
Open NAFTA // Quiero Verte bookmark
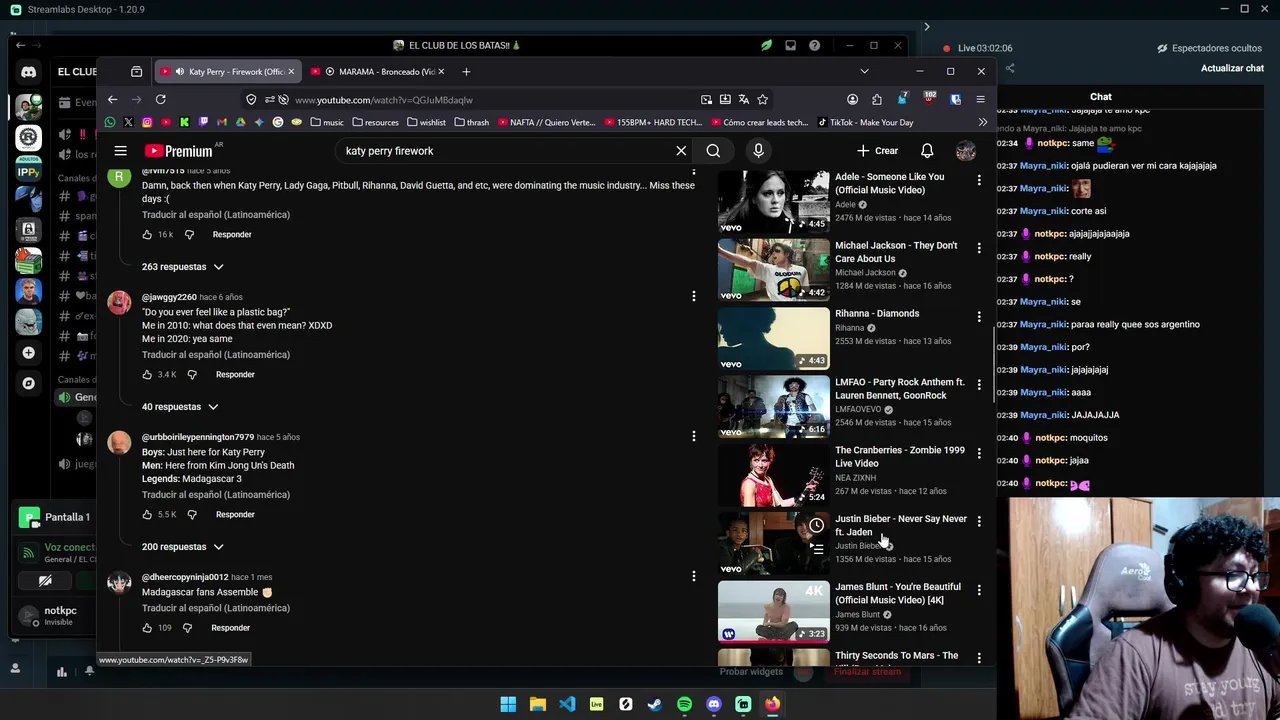click(x=546, y=122)
